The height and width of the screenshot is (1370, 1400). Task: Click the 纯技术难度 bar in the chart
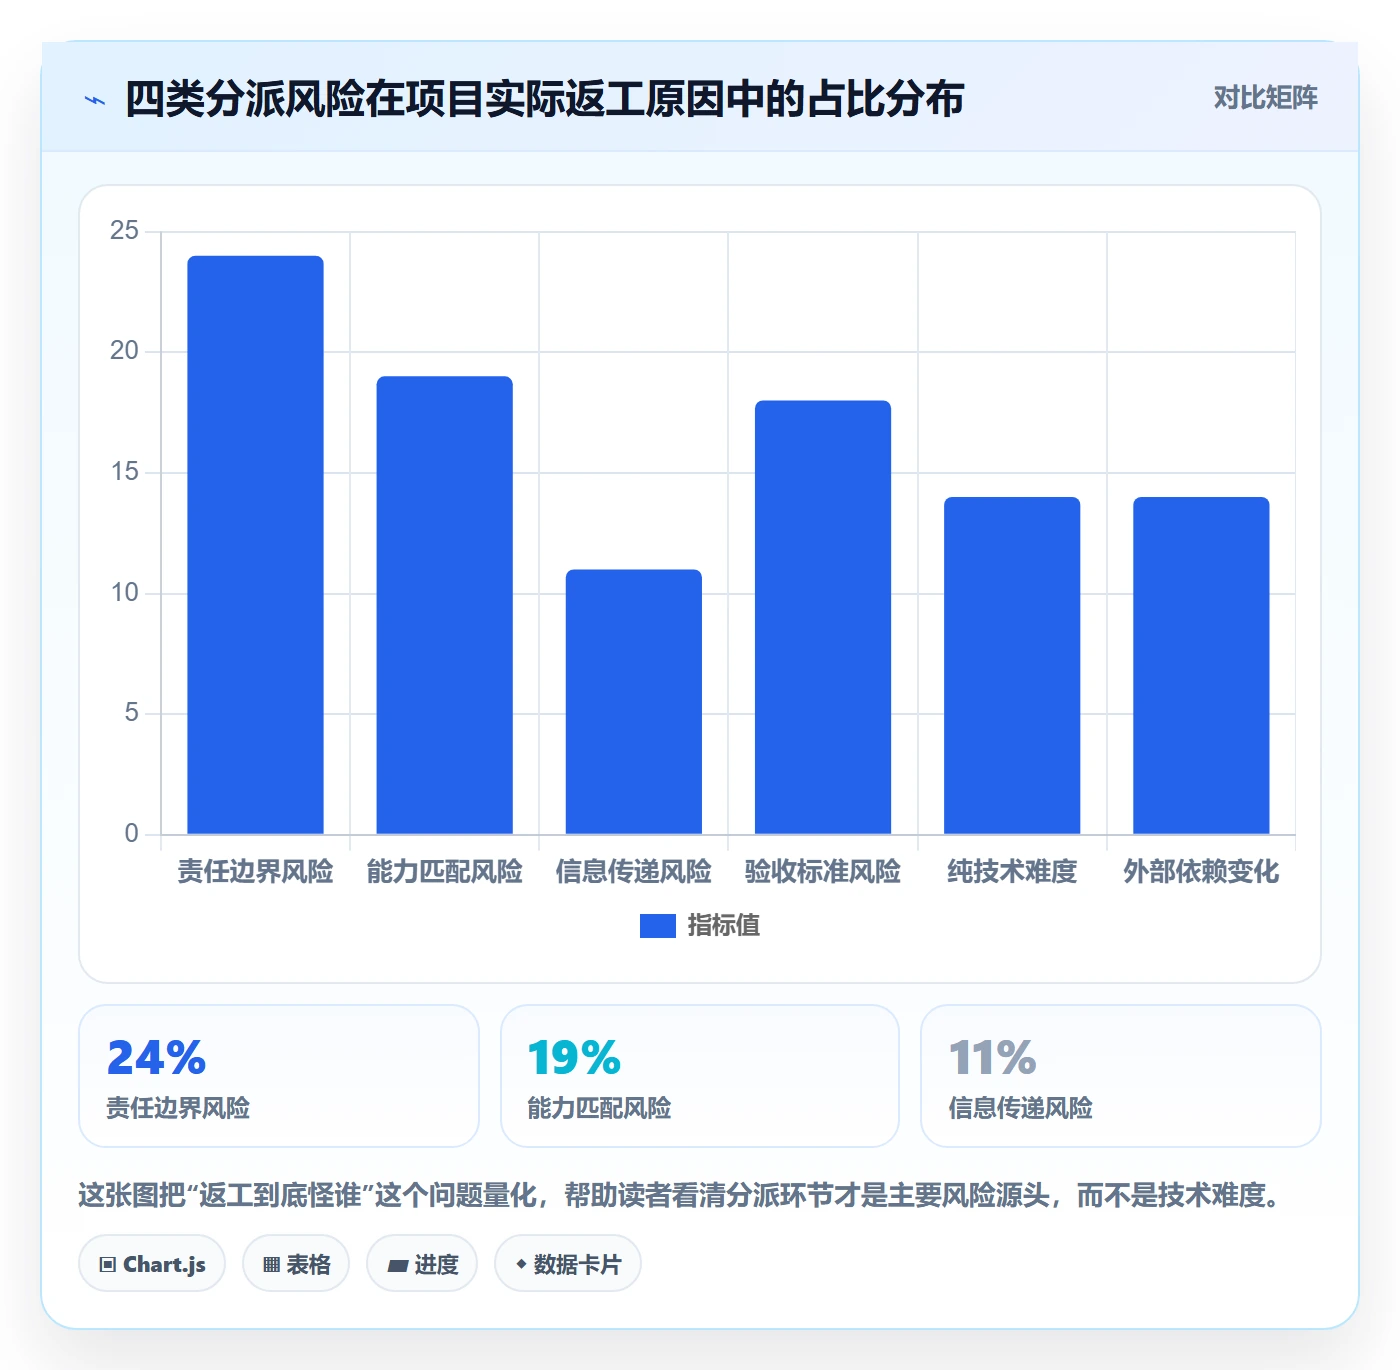pyautogui.click(x=1012, y=665)
